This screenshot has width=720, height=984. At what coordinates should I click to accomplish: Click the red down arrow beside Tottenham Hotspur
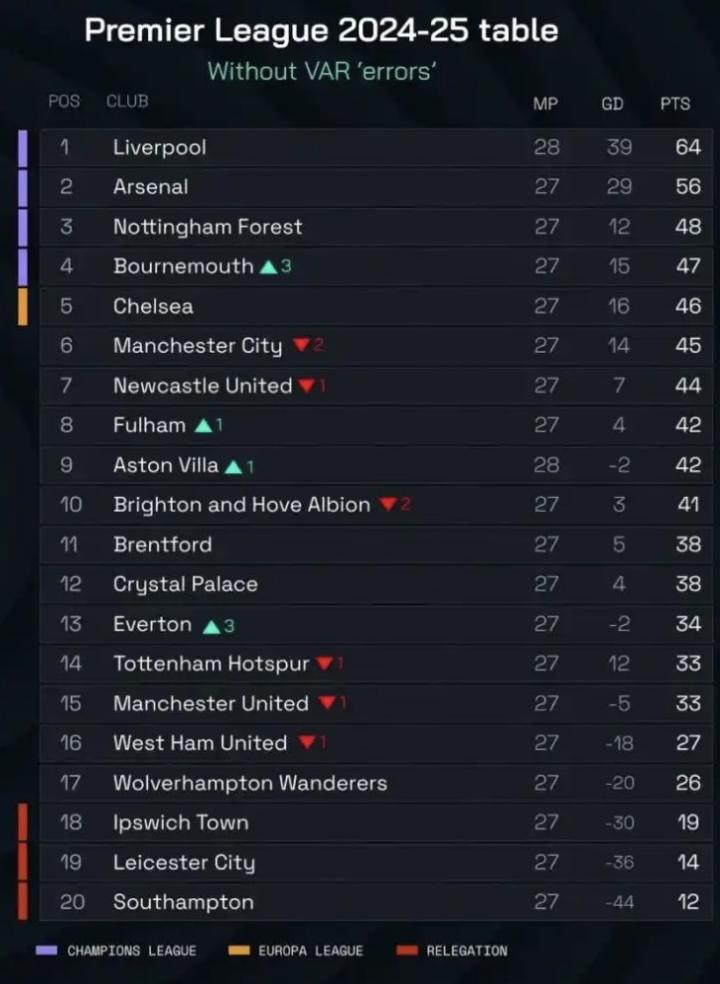click(324, 664)
